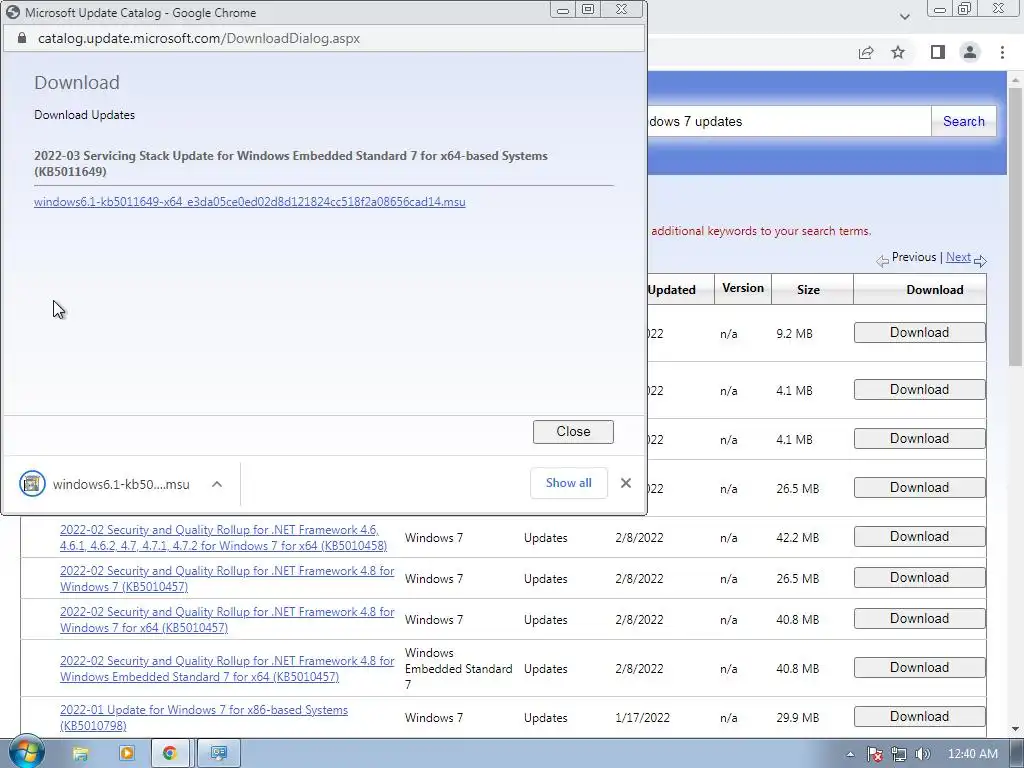Open the tab search chevron in Chrome

pyautogui.click(x=904, y=16)
